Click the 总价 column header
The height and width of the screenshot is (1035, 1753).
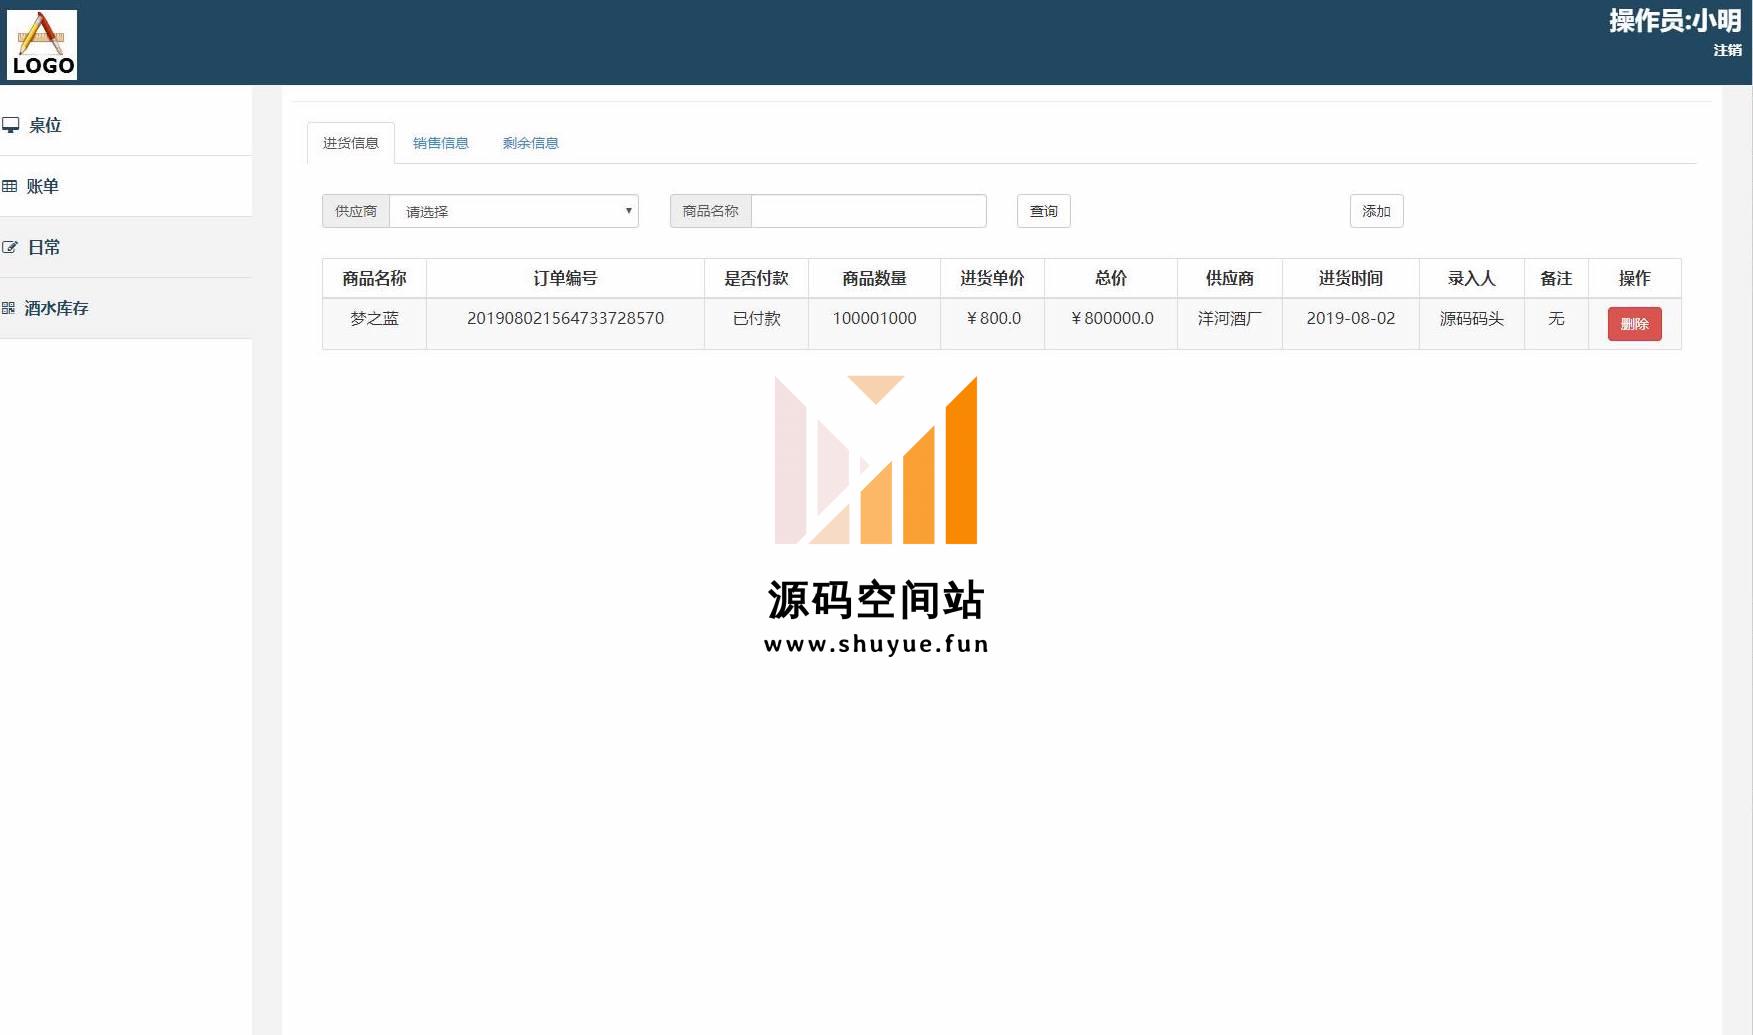tap(1111, 278)
